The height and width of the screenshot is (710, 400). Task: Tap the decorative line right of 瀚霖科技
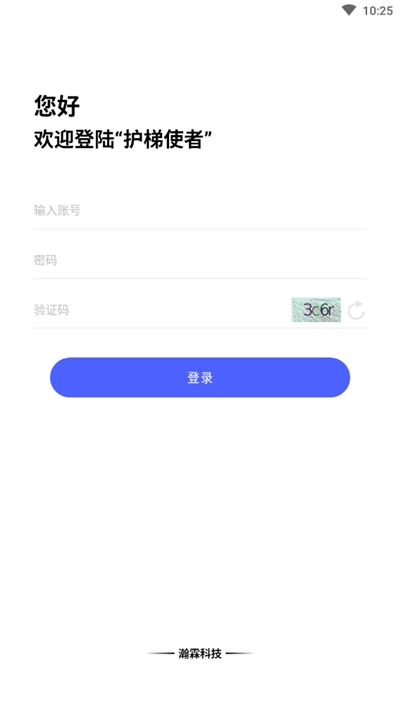click(239, 653)
